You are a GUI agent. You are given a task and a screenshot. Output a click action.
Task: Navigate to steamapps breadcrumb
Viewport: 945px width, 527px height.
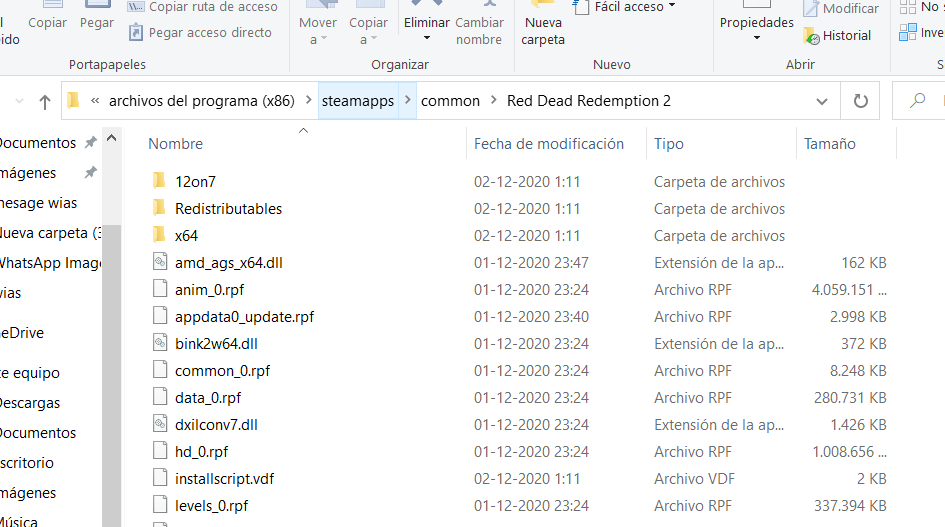click(x=358, y=101)
